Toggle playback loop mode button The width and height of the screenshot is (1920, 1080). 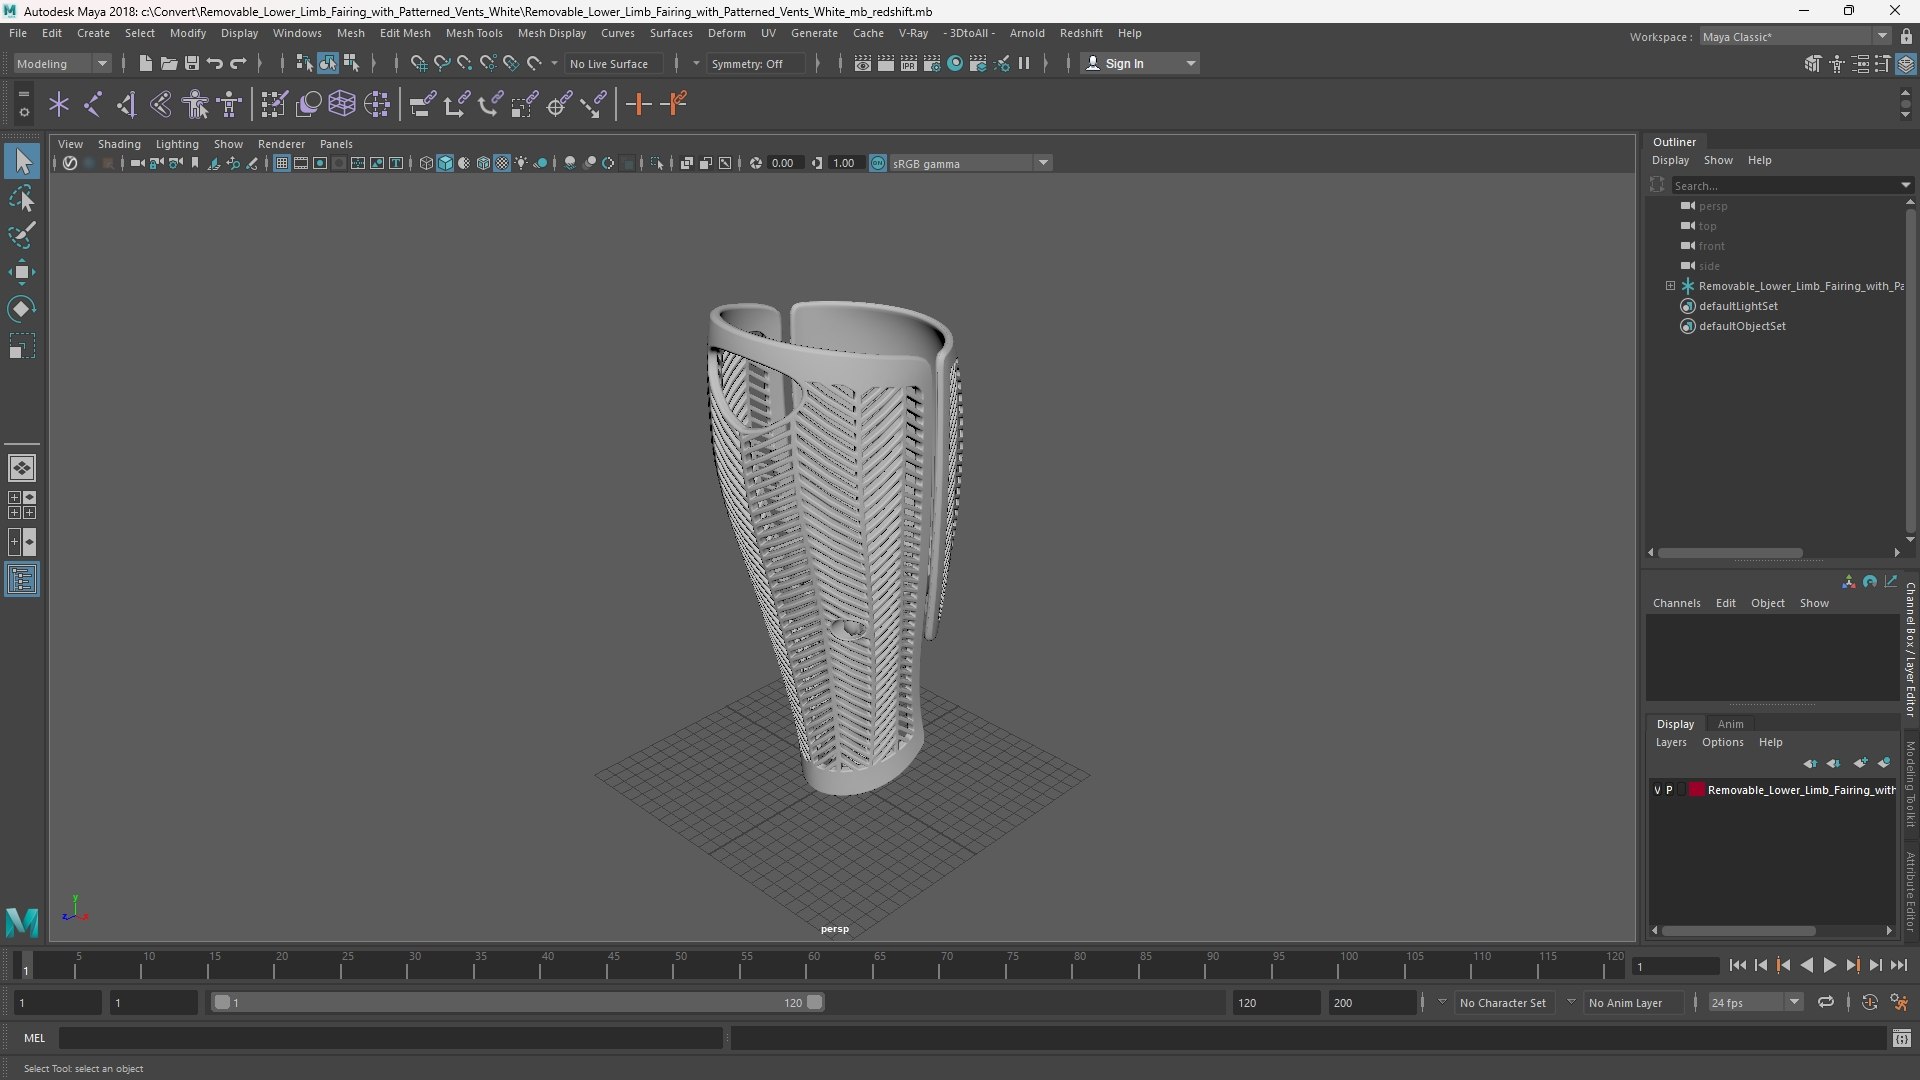pyautogui.click(x=1826, y=1002)
